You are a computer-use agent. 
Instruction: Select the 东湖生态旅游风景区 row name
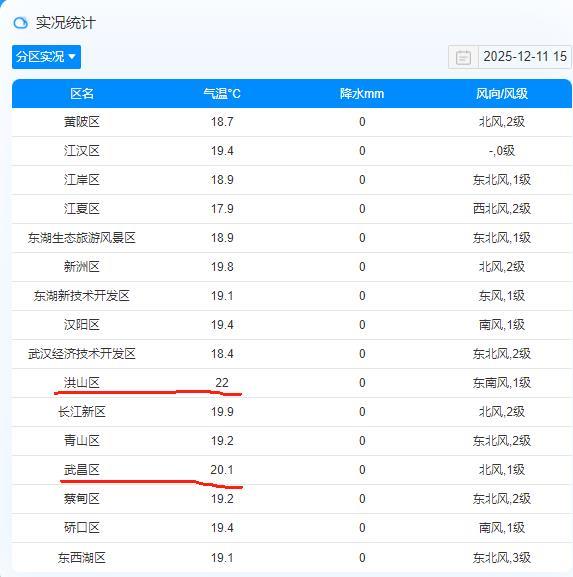(x=82, y=238)
